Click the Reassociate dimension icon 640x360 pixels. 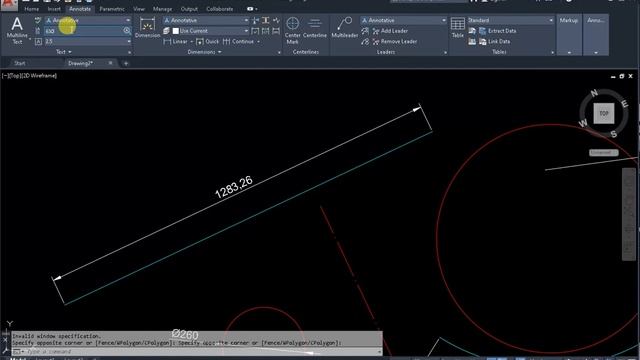[276, 31]
